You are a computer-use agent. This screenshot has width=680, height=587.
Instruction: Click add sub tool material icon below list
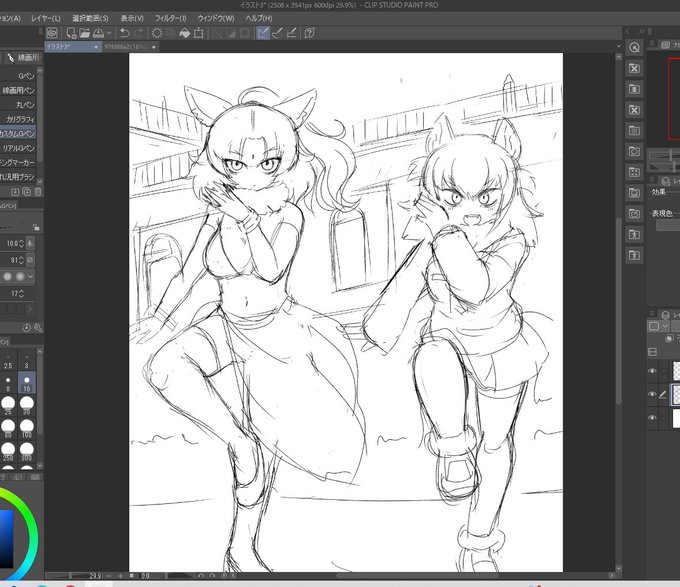[x=15, y=192]
